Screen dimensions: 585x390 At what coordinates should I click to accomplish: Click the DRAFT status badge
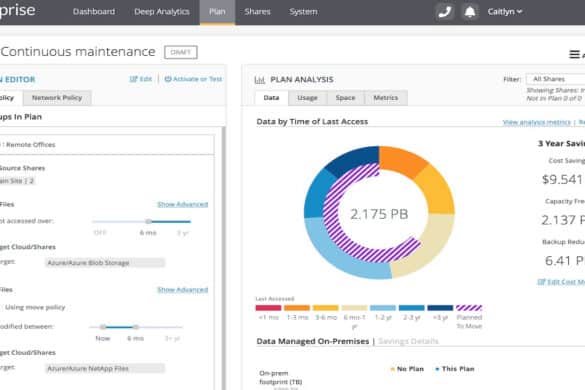coord(181,52)
